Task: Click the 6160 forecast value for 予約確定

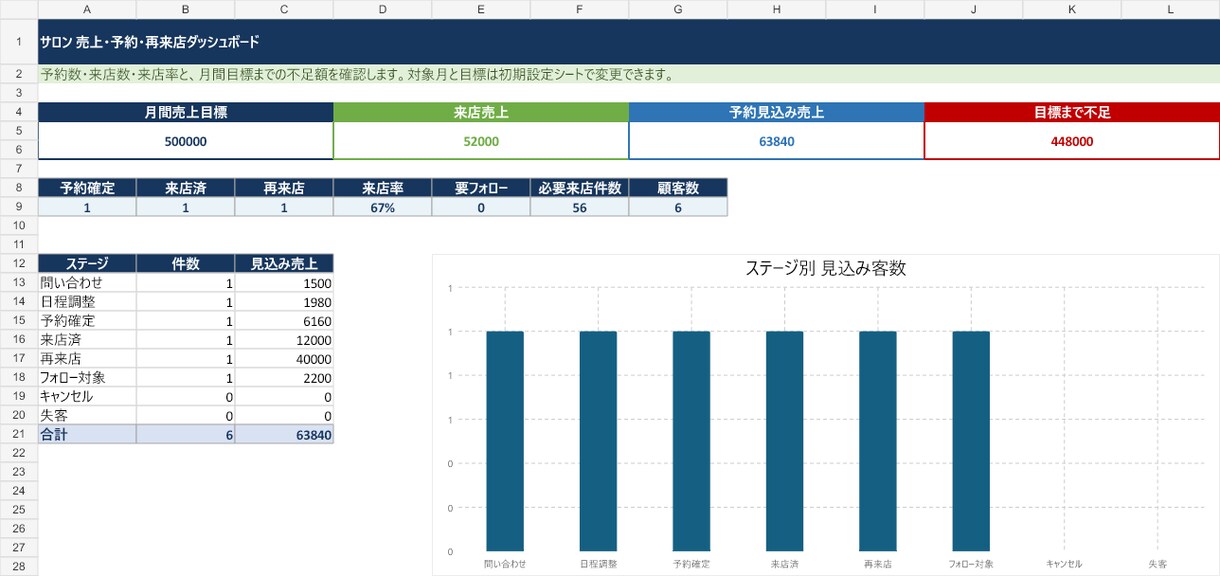Action: pyautogui.click(x=284, y=321)
